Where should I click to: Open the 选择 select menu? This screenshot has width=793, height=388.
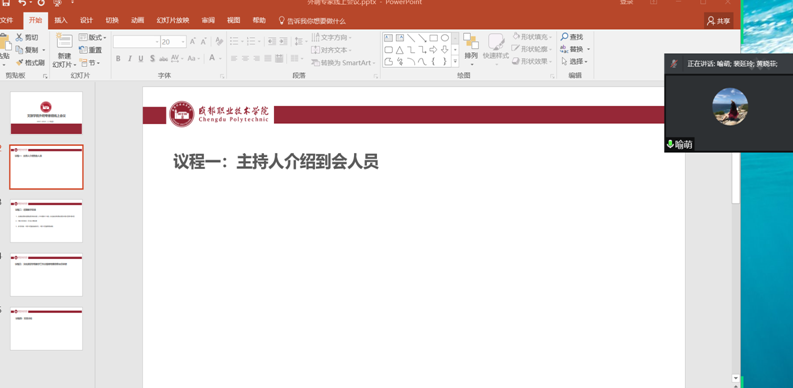tap(574, 61)
